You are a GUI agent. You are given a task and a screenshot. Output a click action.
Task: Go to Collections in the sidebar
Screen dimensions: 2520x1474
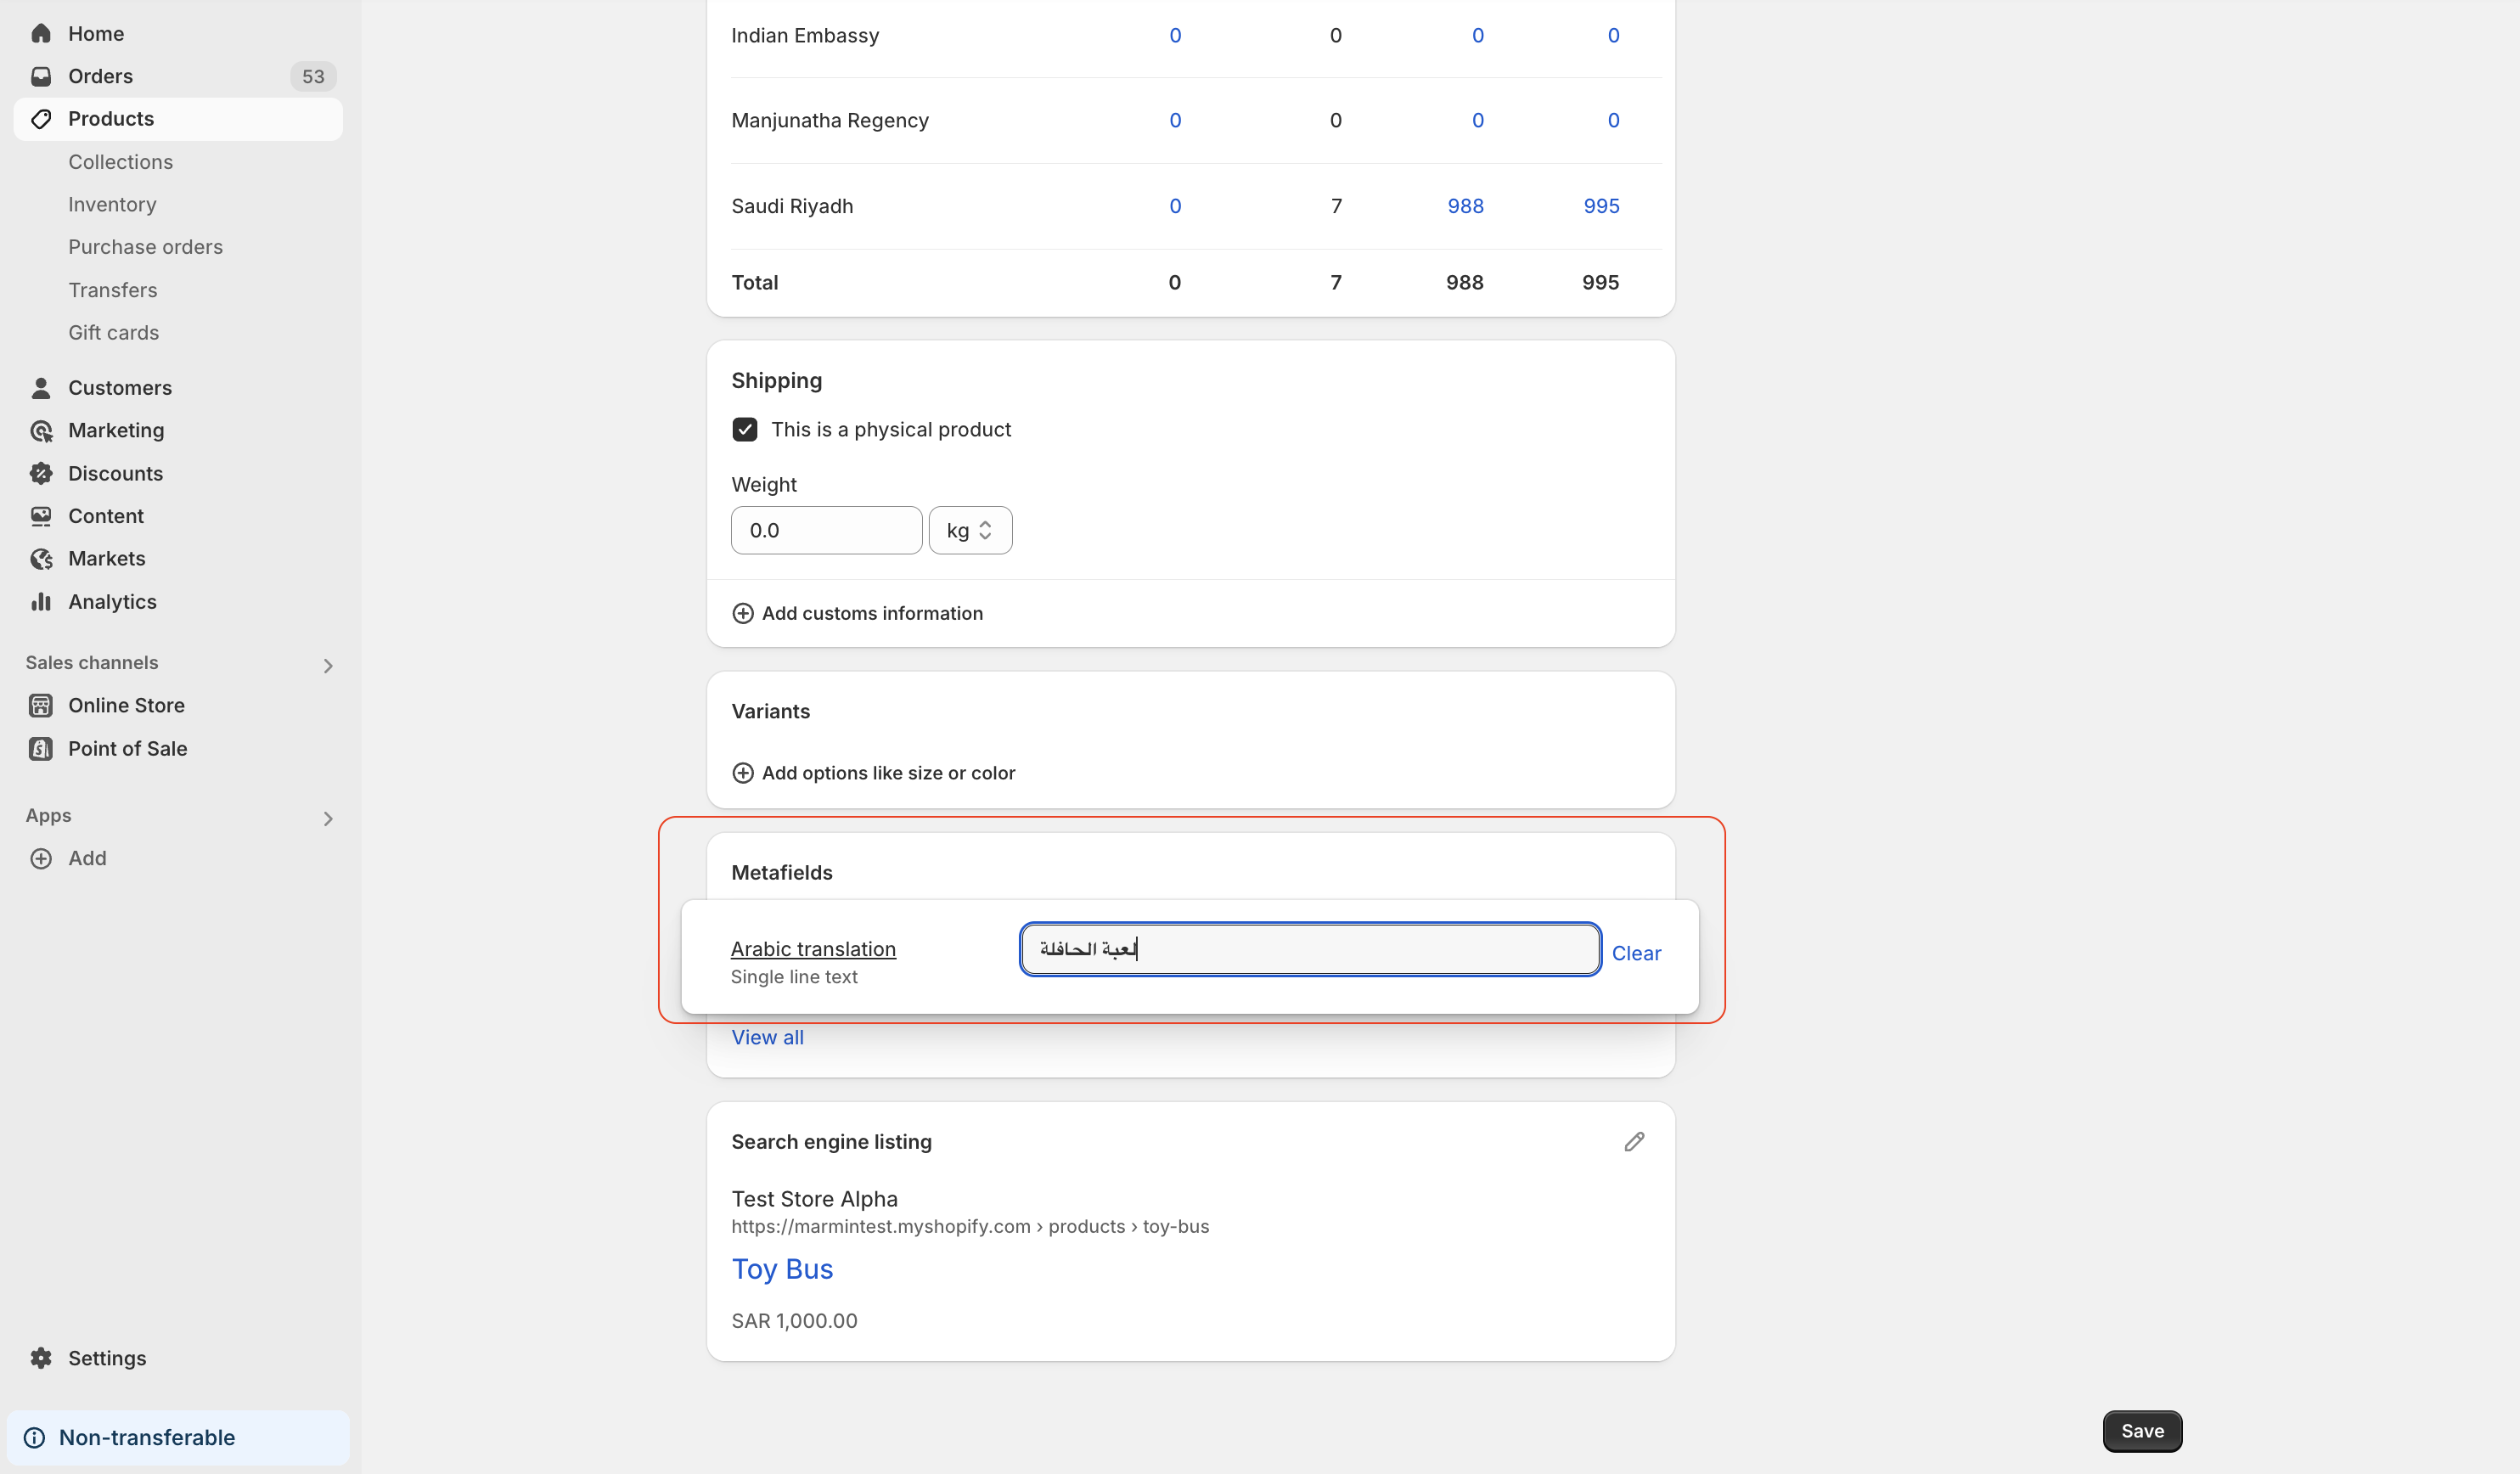pyautogui.click(x=120, y=162)
